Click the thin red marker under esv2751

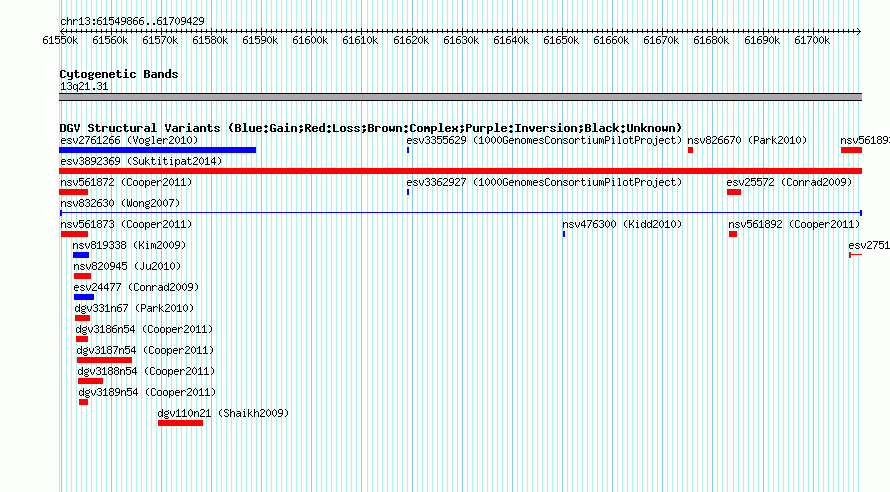855,255
